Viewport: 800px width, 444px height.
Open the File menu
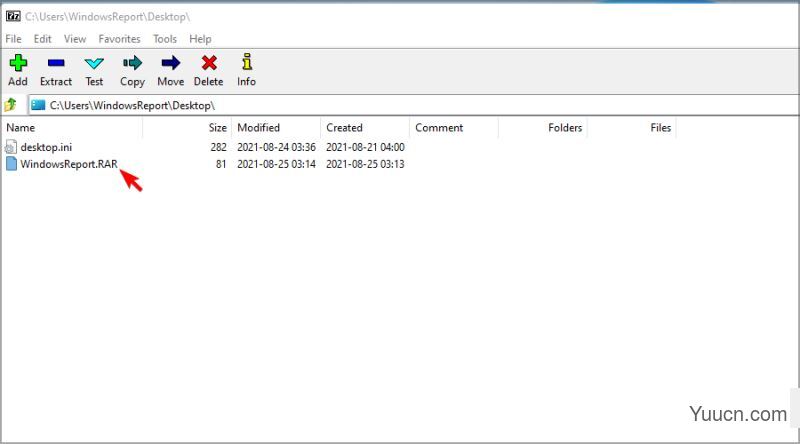pos(13,39)
